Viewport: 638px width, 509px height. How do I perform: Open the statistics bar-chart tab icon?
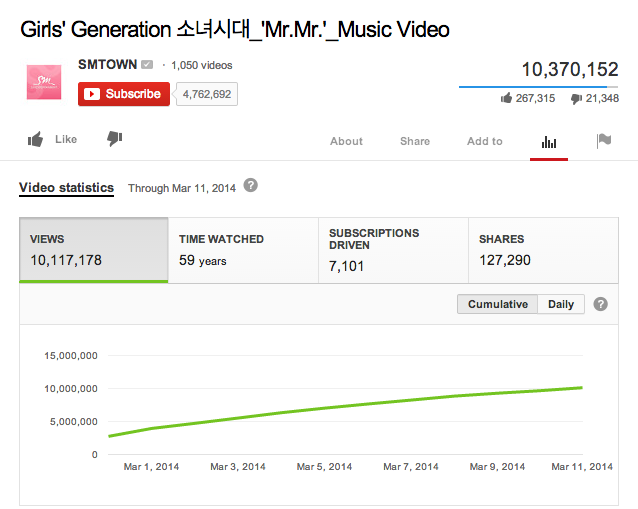549,142
